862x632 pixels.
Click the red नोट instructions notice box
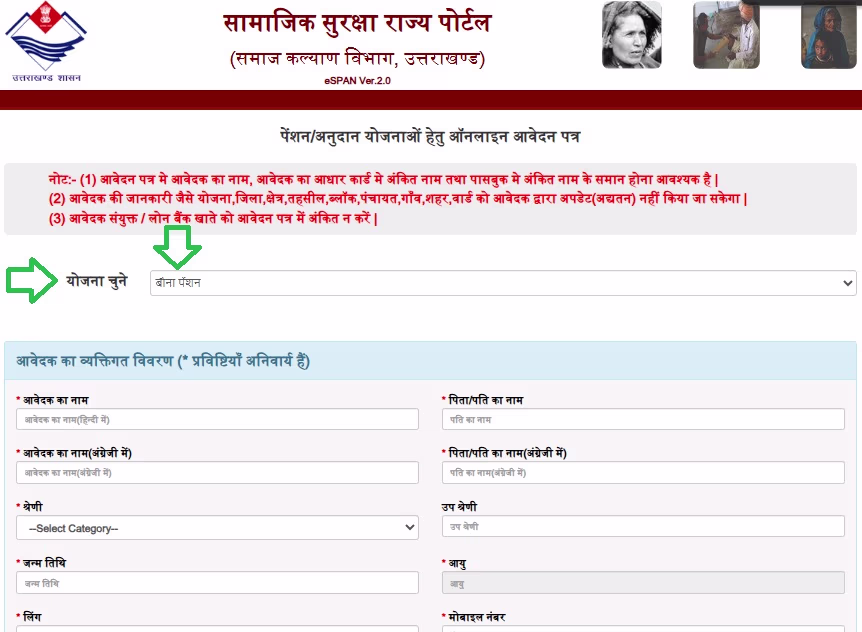click(430, 199)
